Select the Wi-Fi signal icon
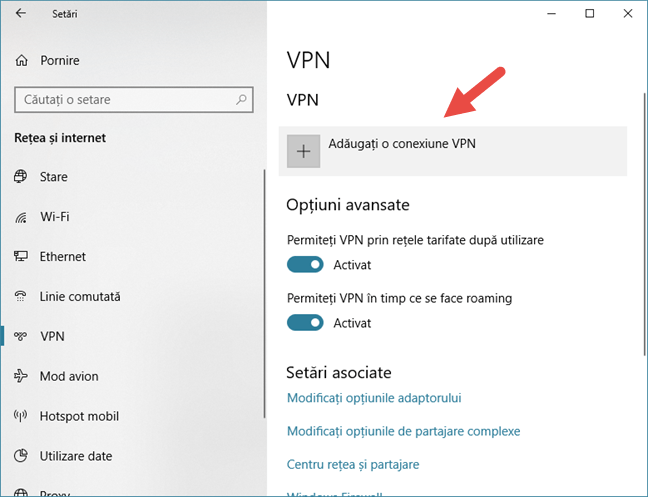Viewport: 648px width, 497px height. [x=21, y=216]
